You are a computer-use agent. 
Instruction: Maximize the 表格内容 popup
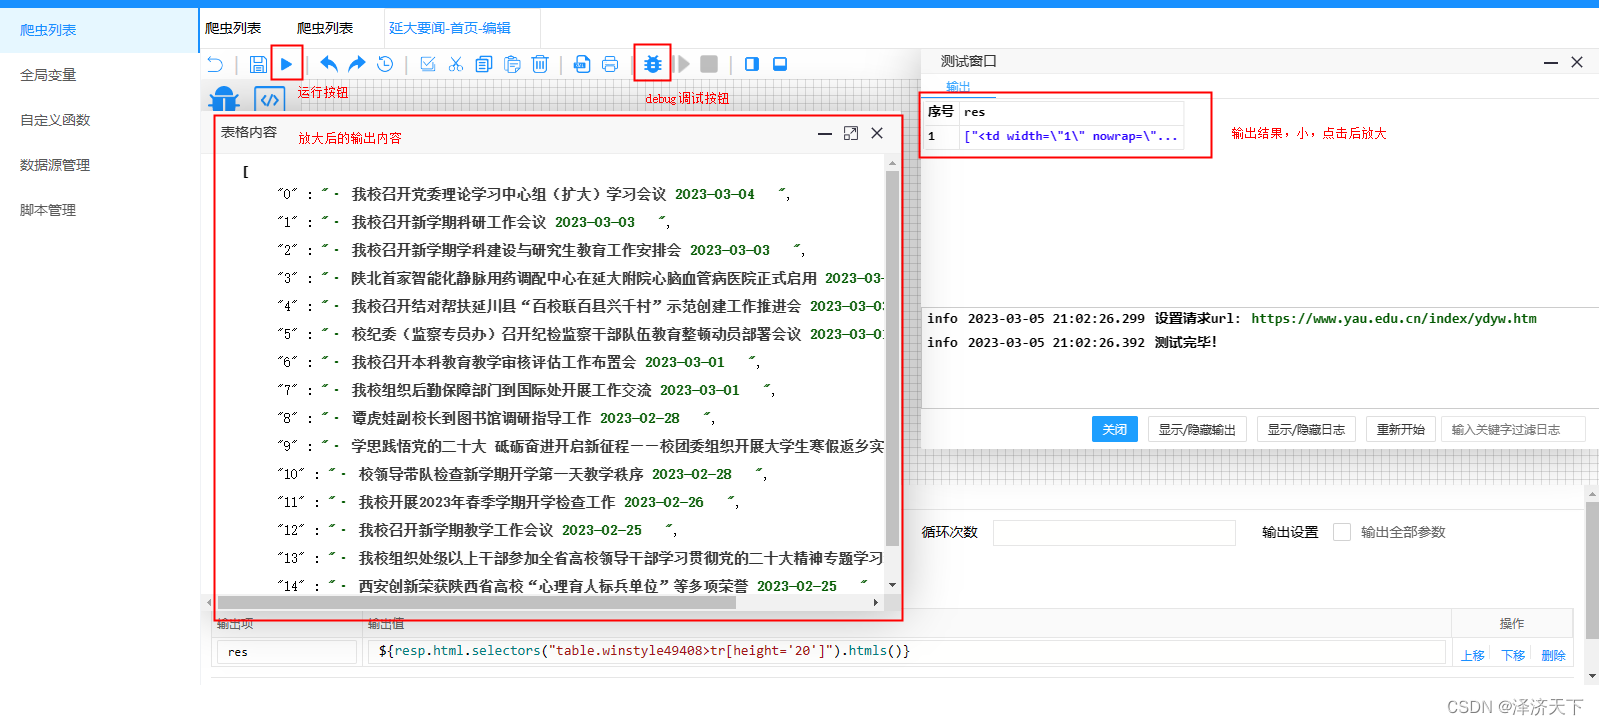click(851, 133)
